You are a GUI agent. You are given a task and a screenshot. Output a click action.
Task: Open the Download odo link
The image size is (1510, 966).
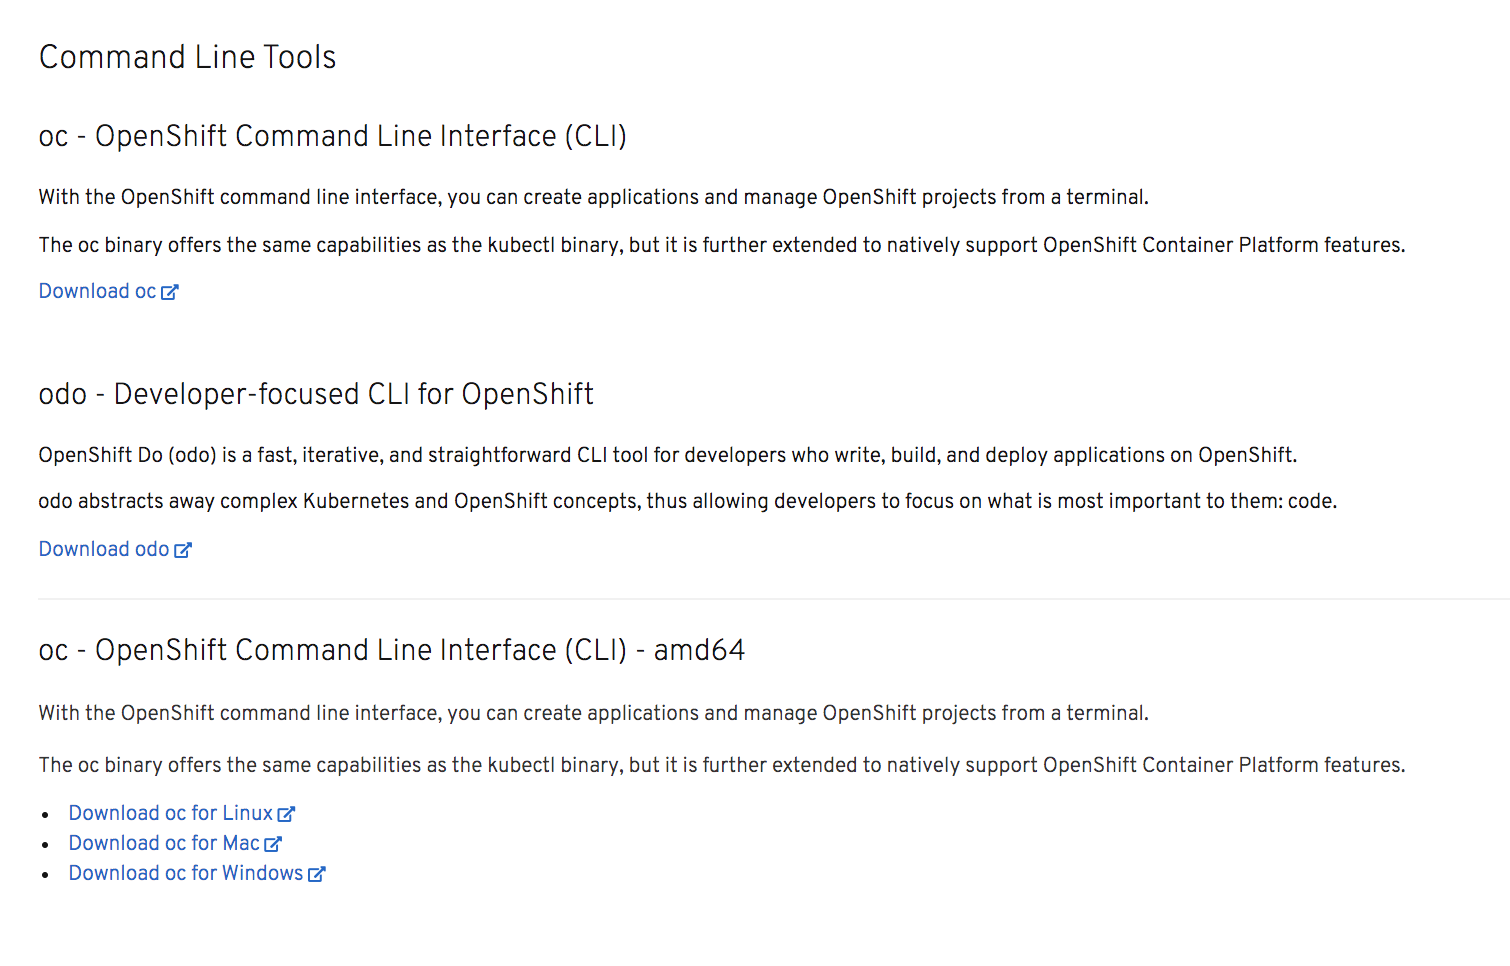[104, 549]
